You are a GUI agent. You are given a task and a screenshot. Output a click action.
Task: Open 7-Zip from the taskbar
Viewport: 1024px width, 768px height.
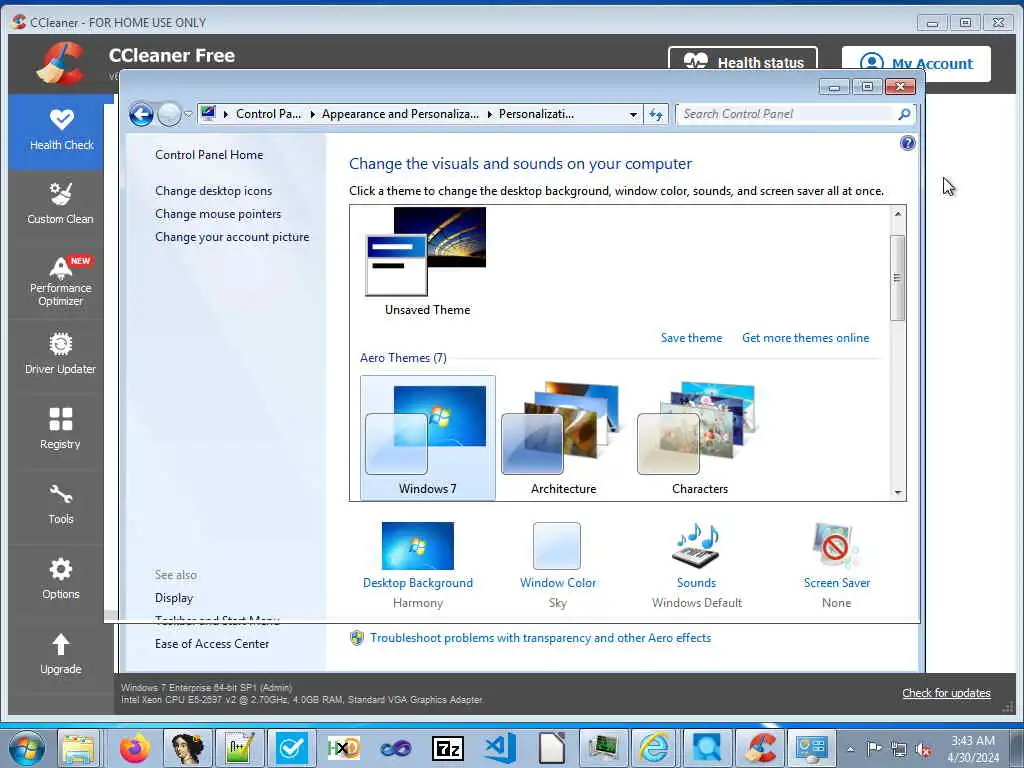click(447, 748)
